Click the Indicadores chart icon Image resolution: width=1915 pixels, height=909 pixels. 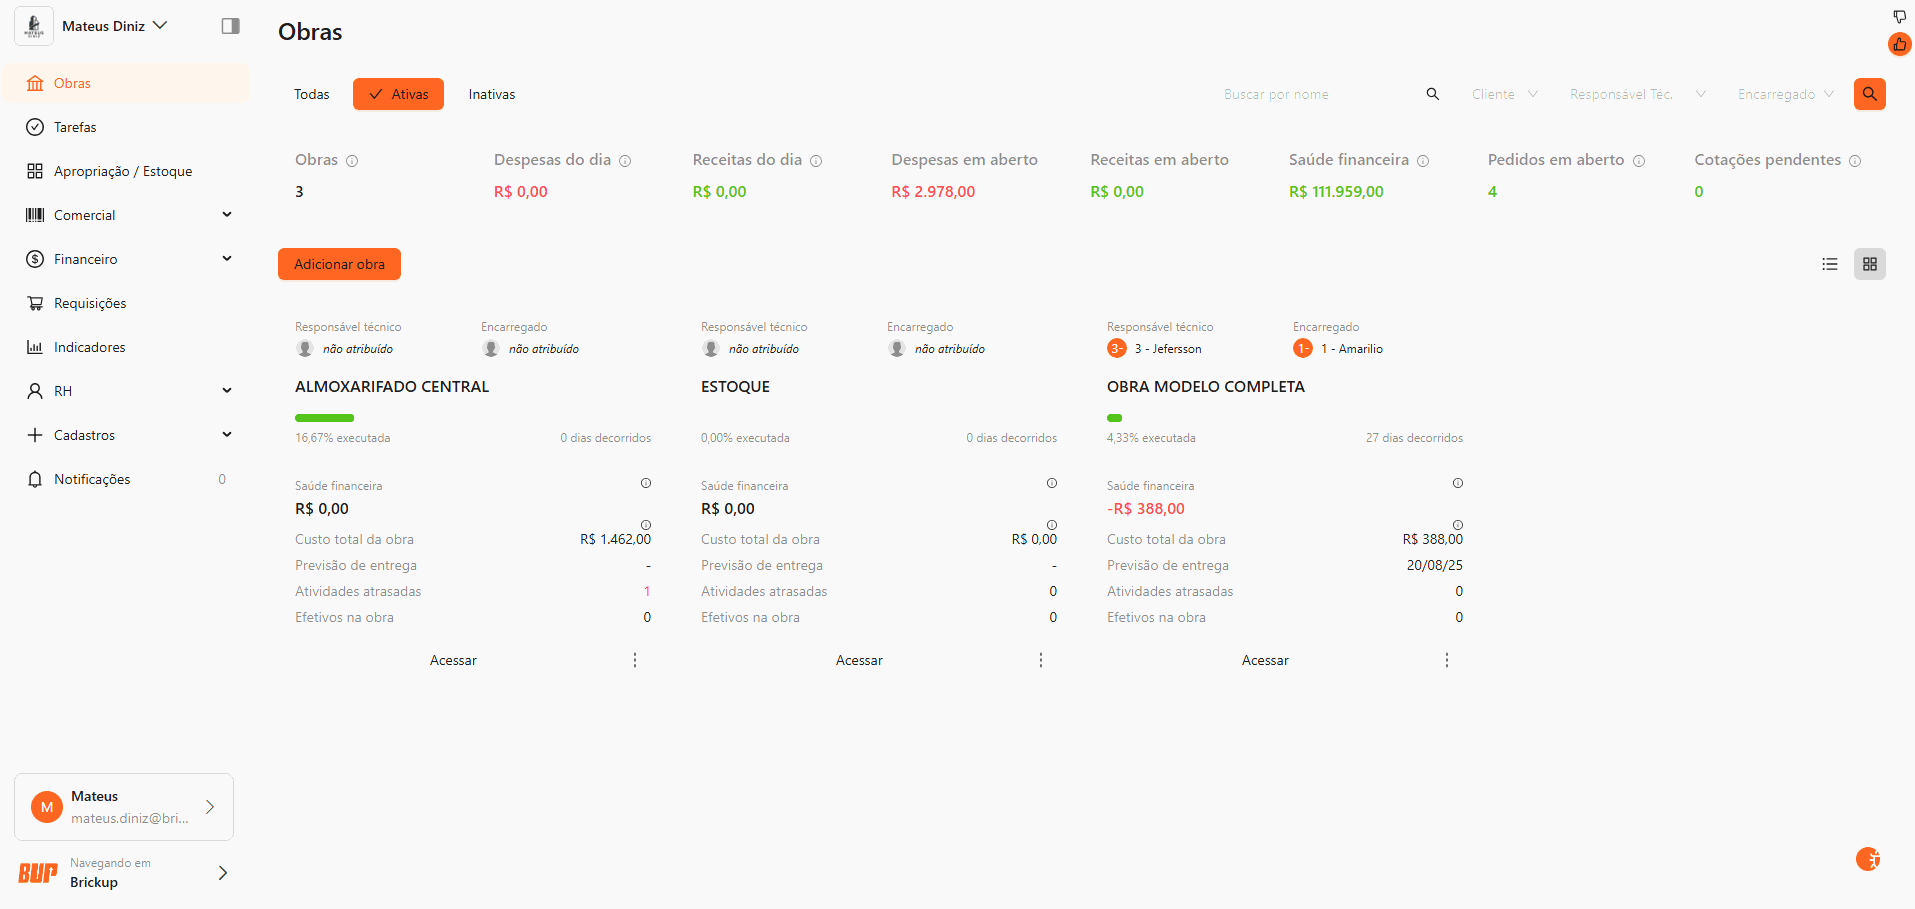[35, 347]
